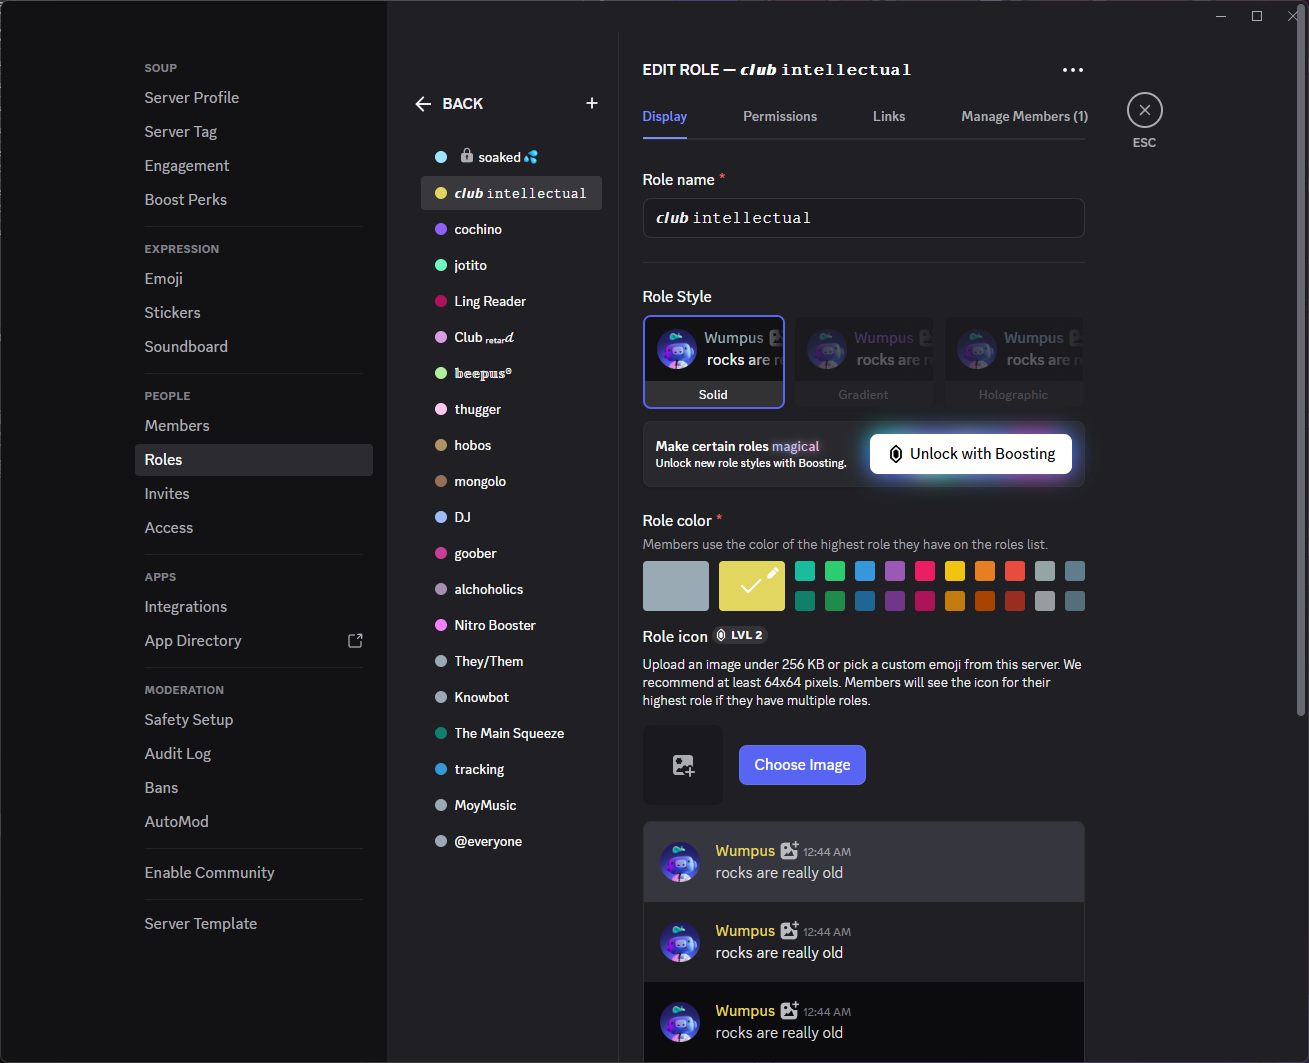Click the plus icon to create role
The width and height of the screenshot is (1309, 1063).
coord(592,103)
